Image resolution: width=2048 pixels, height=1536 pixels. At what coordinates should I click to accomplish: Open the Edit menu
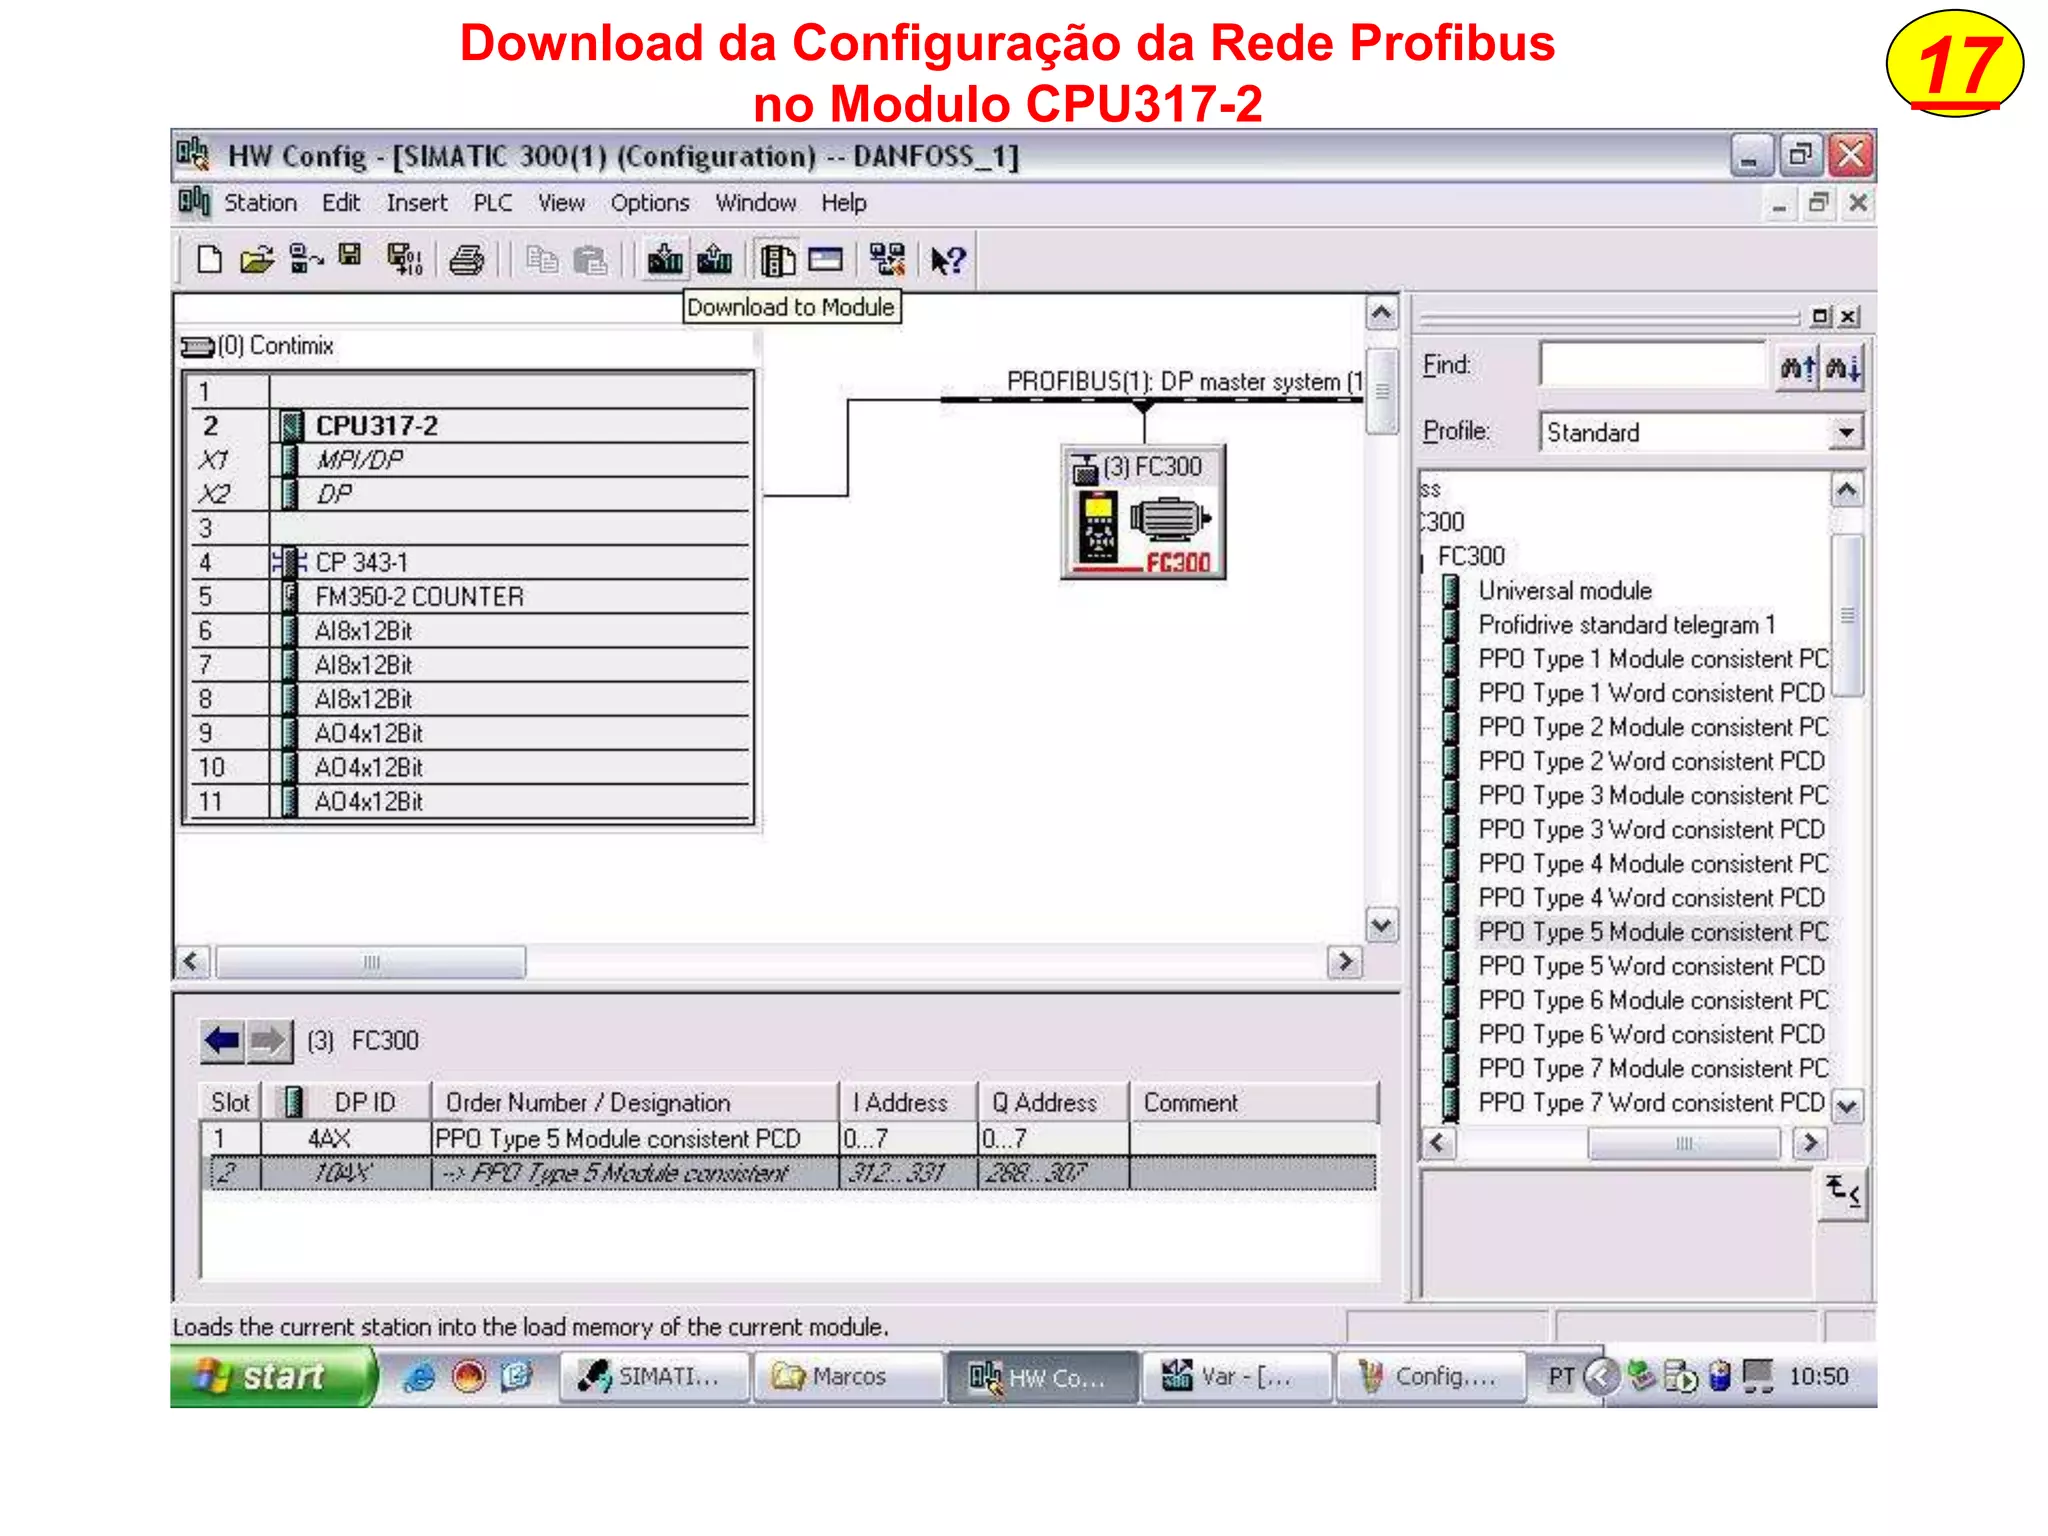[341, 203]
